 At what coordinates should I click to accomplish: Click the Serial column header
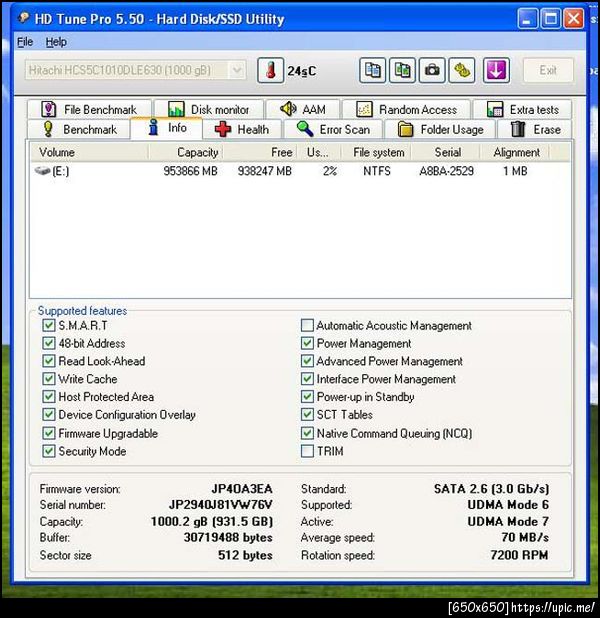(x=445, y=152)
